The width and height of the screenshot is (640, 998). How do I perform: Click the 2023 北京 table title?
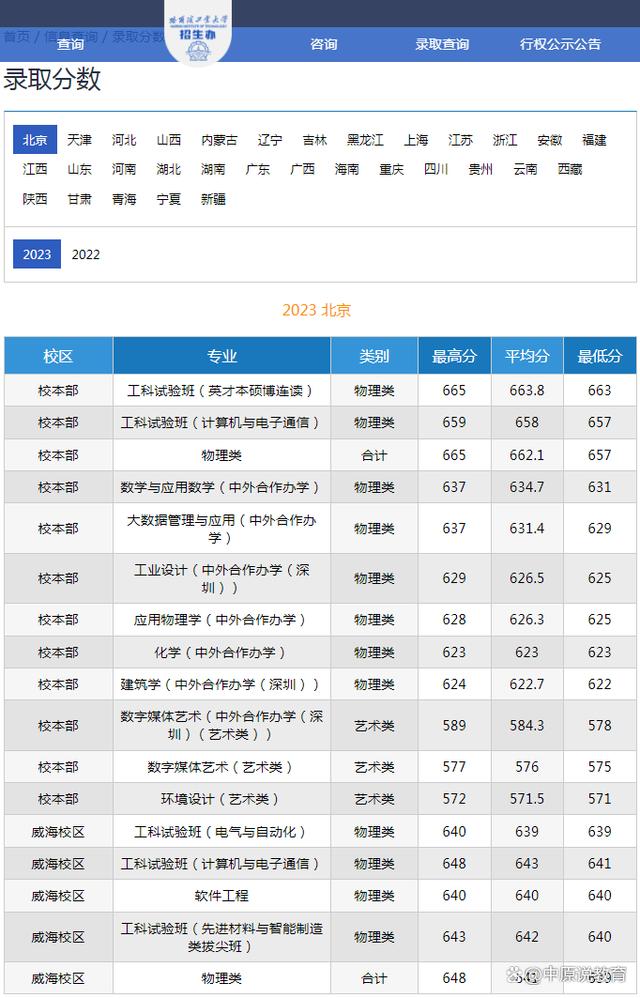tap(317, 310)
